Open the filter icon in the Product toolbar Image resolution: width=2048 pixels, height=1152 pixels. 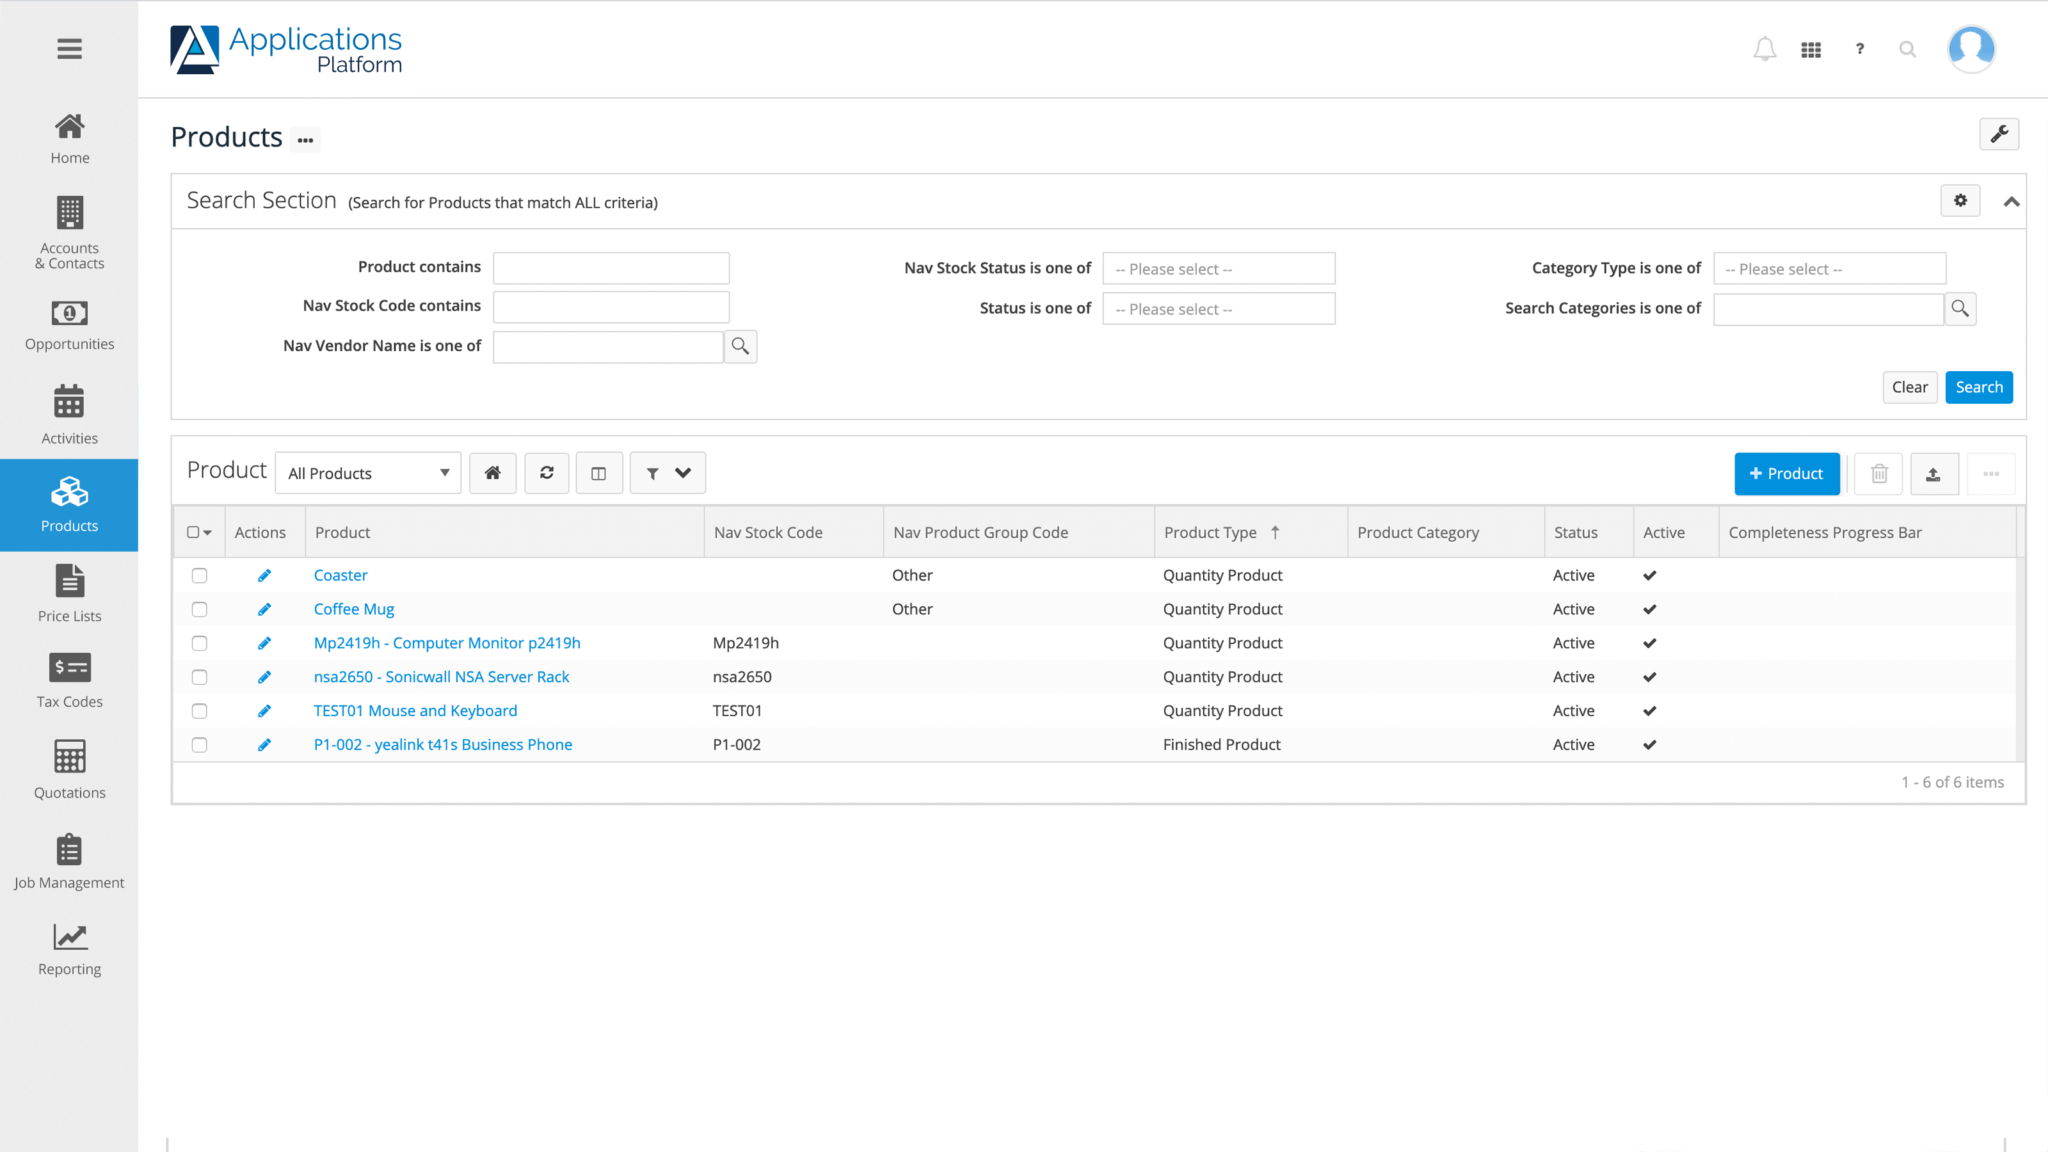click(653, 472)
